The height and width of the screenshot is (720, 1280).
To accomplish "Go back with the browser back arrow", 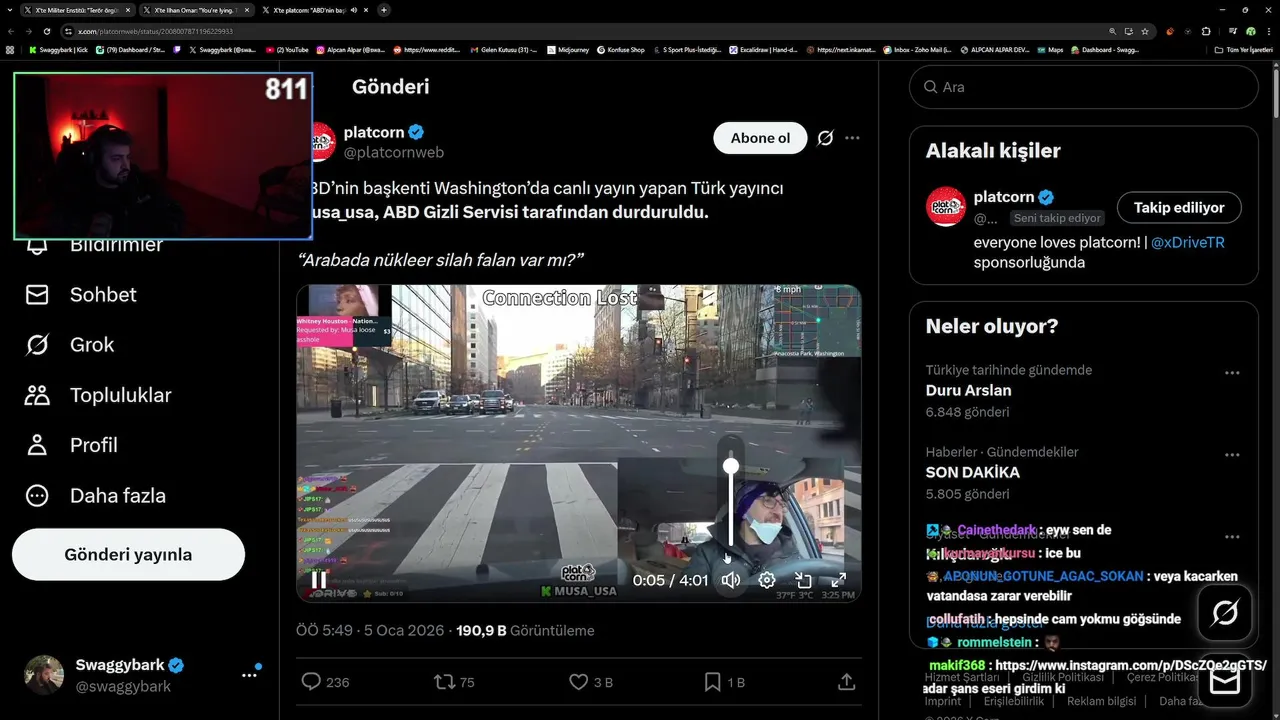I will (10, 31).
